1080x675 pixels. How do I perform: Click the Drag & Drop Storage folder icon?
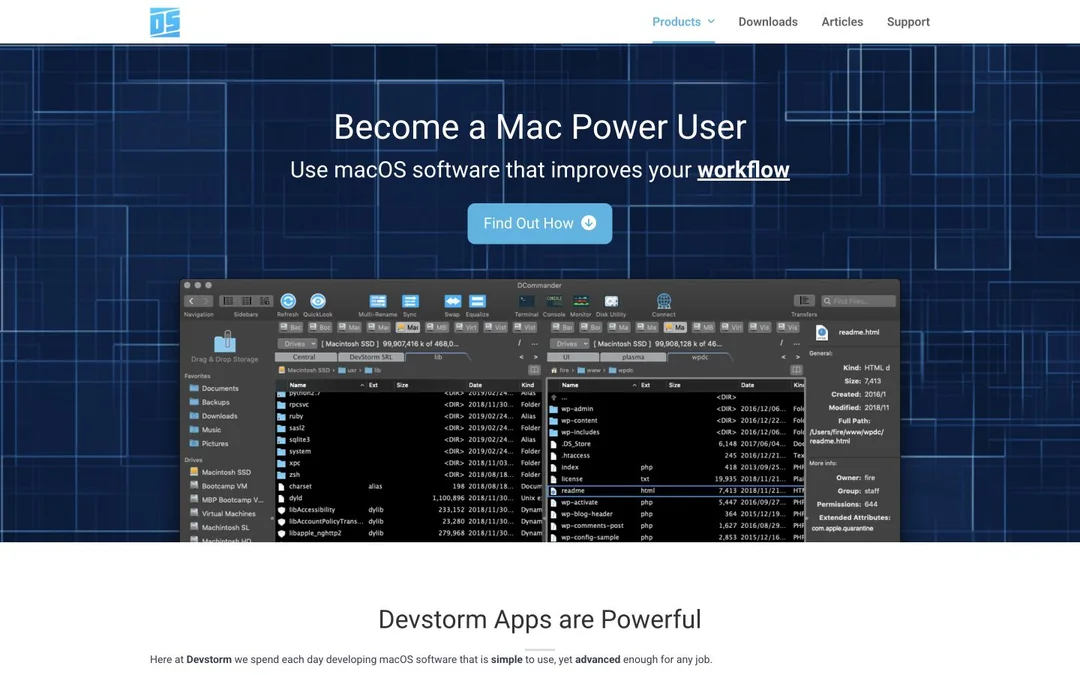click(x=225, y=341)
